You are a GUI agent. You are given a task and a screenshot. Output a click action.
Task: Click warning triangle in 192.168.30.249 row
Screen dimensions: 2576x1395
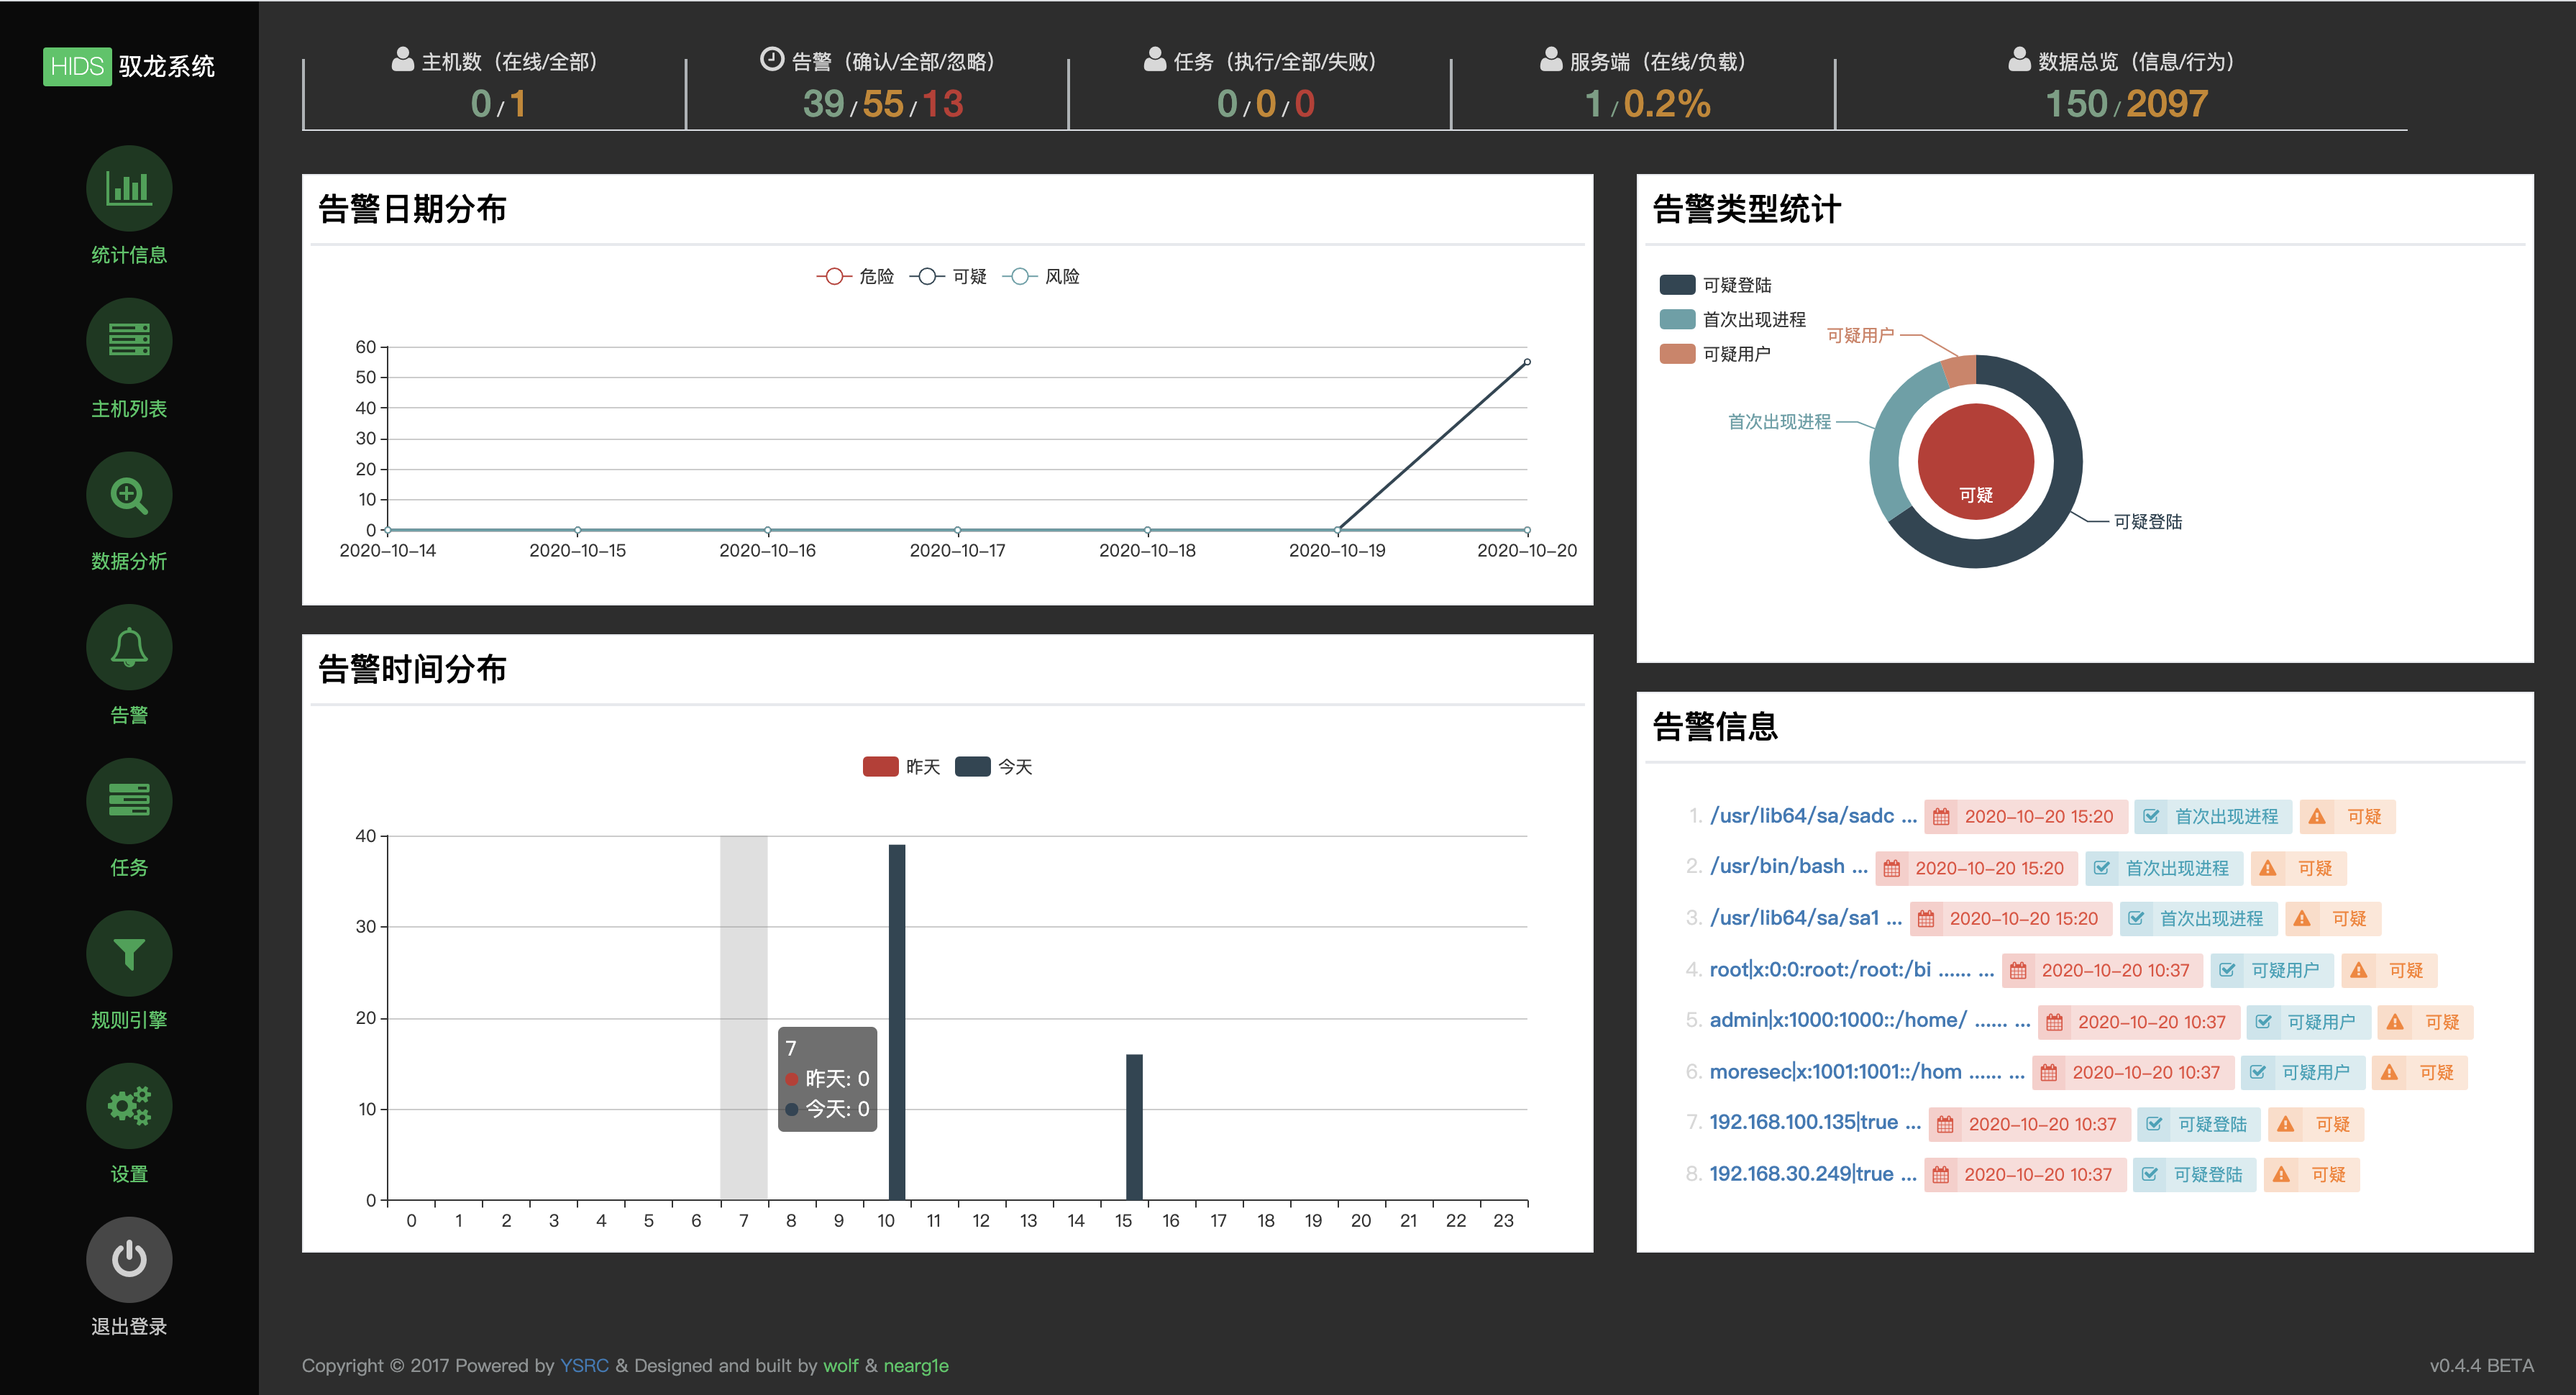point(2281,1175)
